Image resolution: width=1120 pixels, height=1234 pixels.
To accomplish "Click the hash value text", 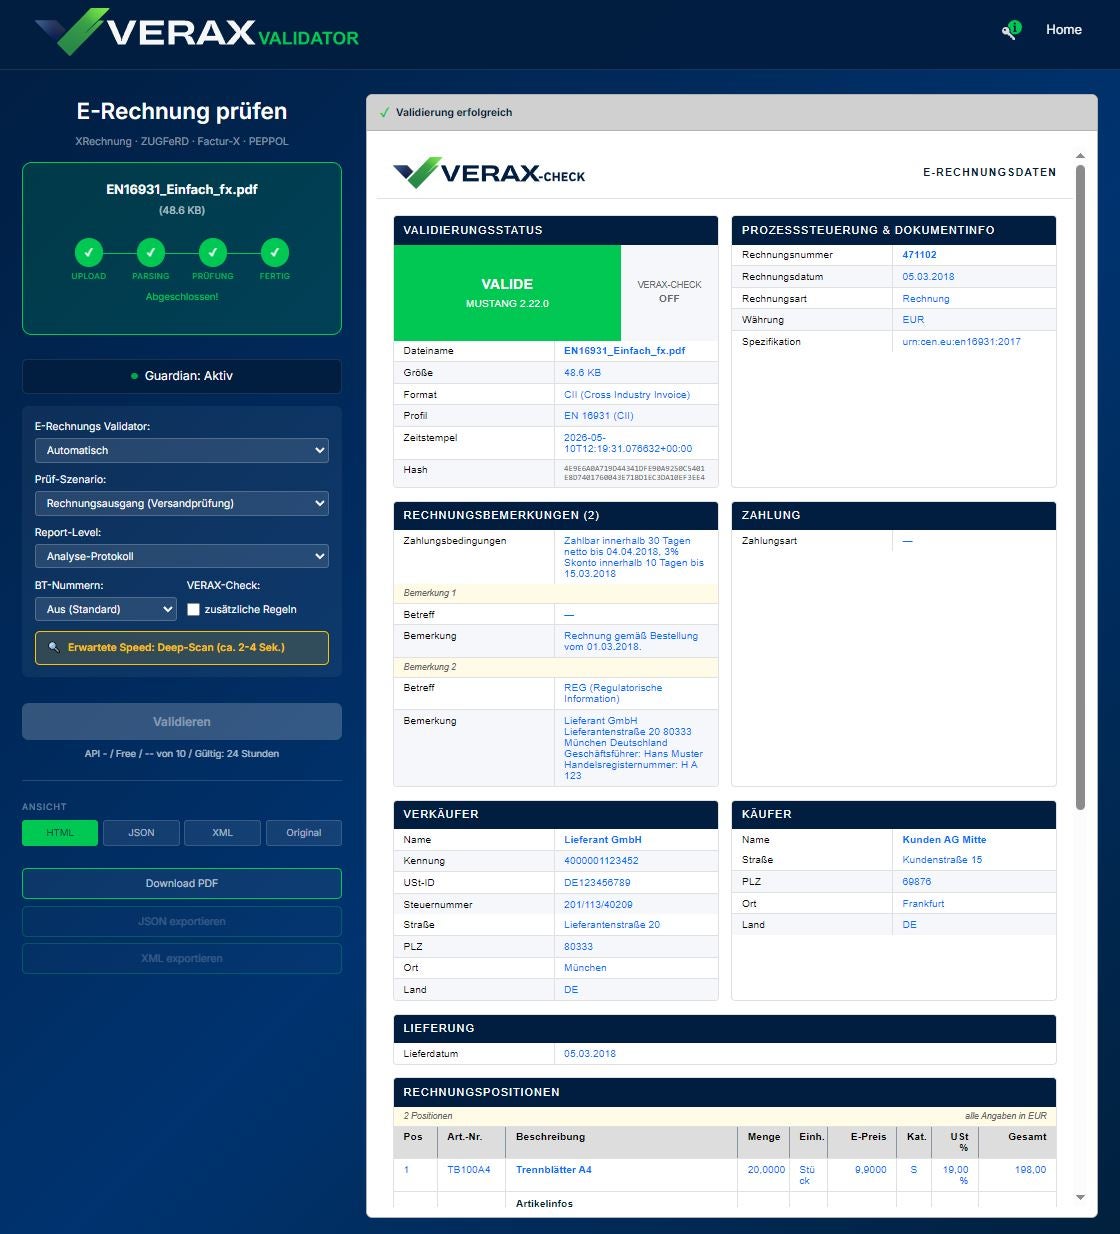I will (634, 473).
